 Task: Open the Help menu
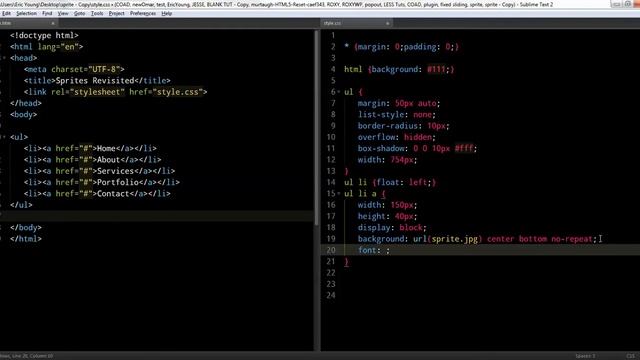167,13
